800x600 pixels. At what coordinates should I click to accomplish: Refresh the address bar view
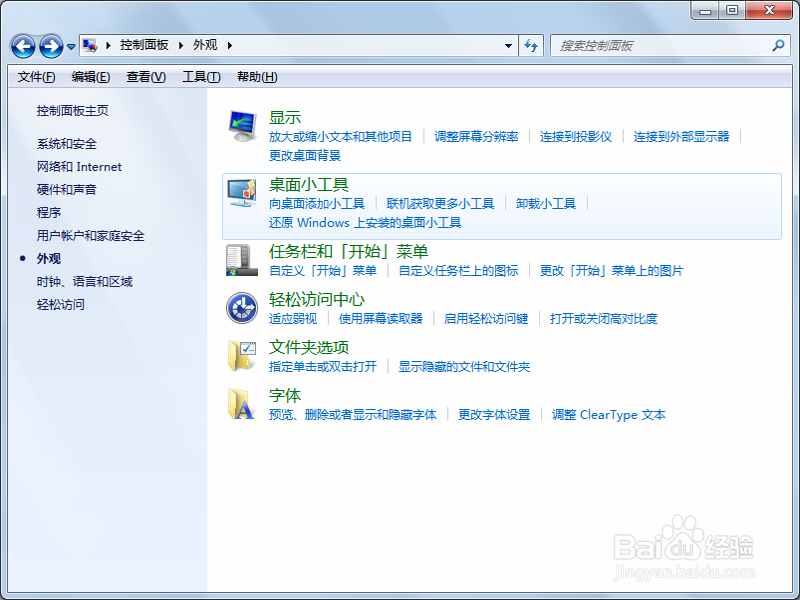tap(531, 46)
